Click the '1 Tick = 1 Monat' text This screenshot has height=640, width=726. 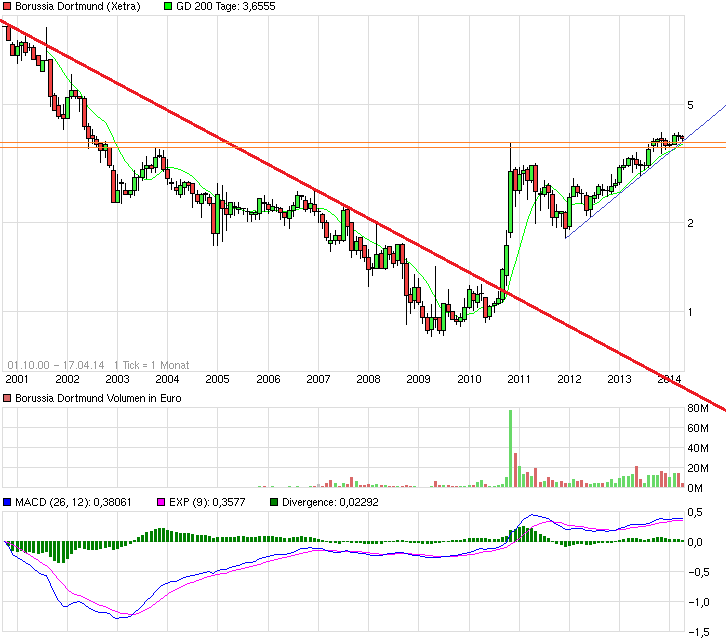tap(151, 365)
